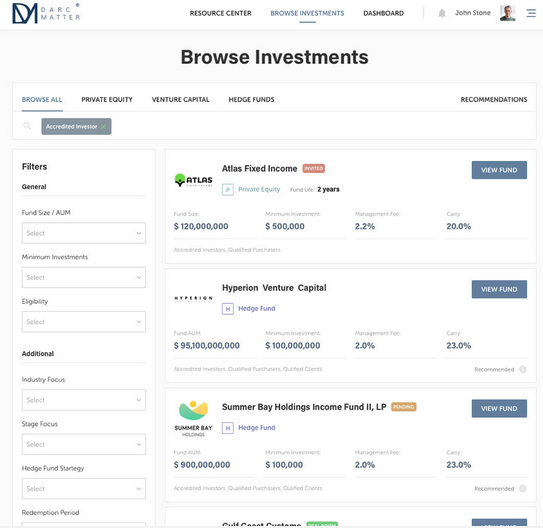The height and width of the screenshot is (528, 543).
Task: Open the Fund Size / AUM dropdown
Action: point(84,233)
